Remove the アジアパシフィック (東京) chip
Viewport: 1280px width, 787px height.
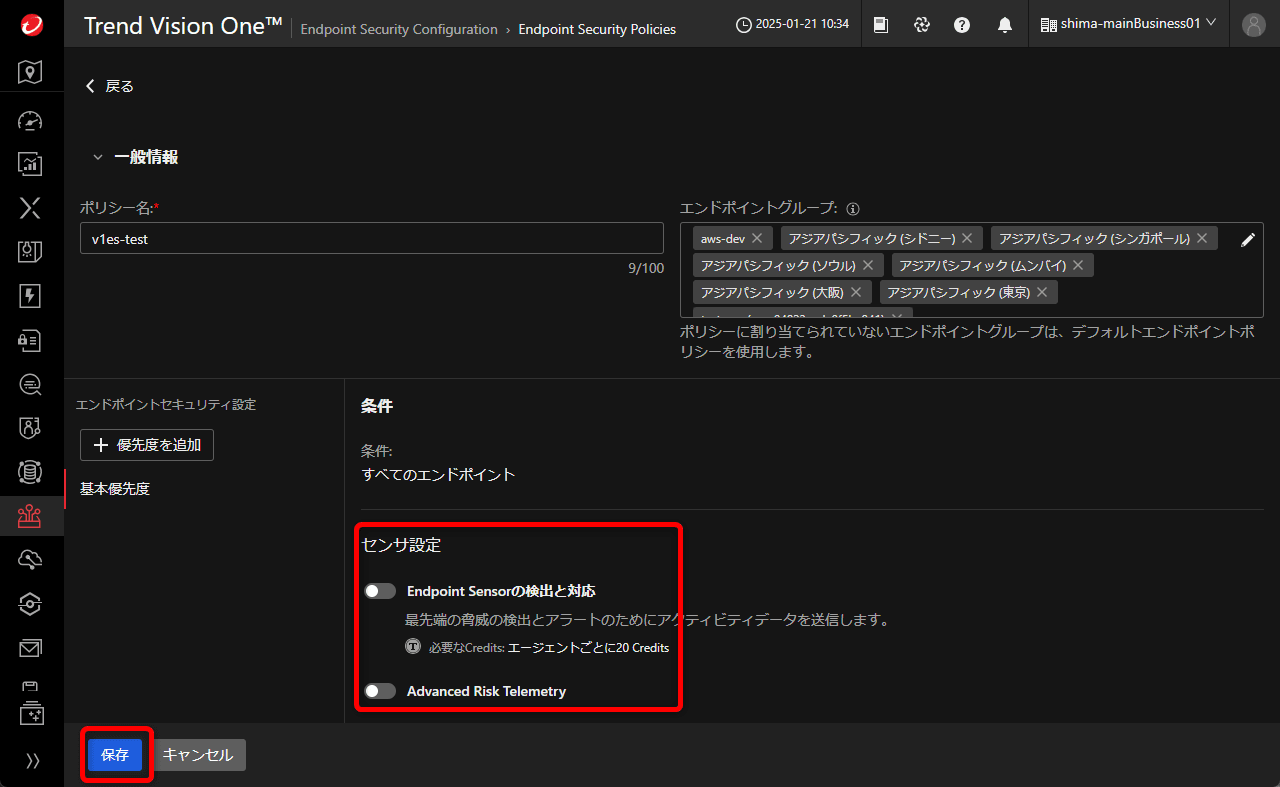tap(1041, 292)
